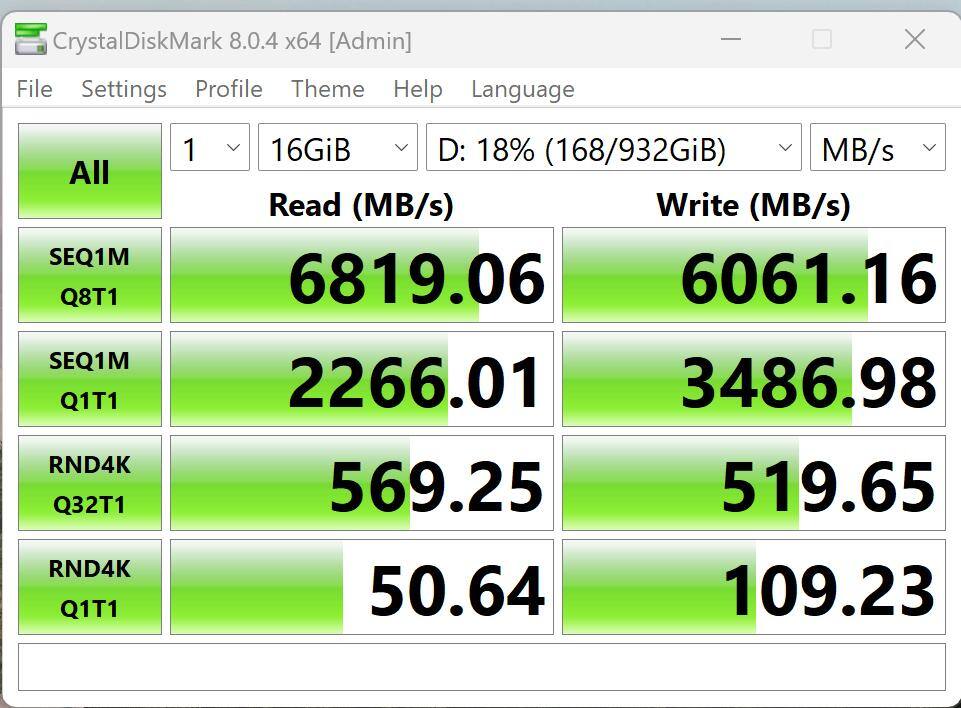Expand the D: drive selection dropdown
Image resolution: width=961 pixels, height=708 pixels.
pos(613,150)
